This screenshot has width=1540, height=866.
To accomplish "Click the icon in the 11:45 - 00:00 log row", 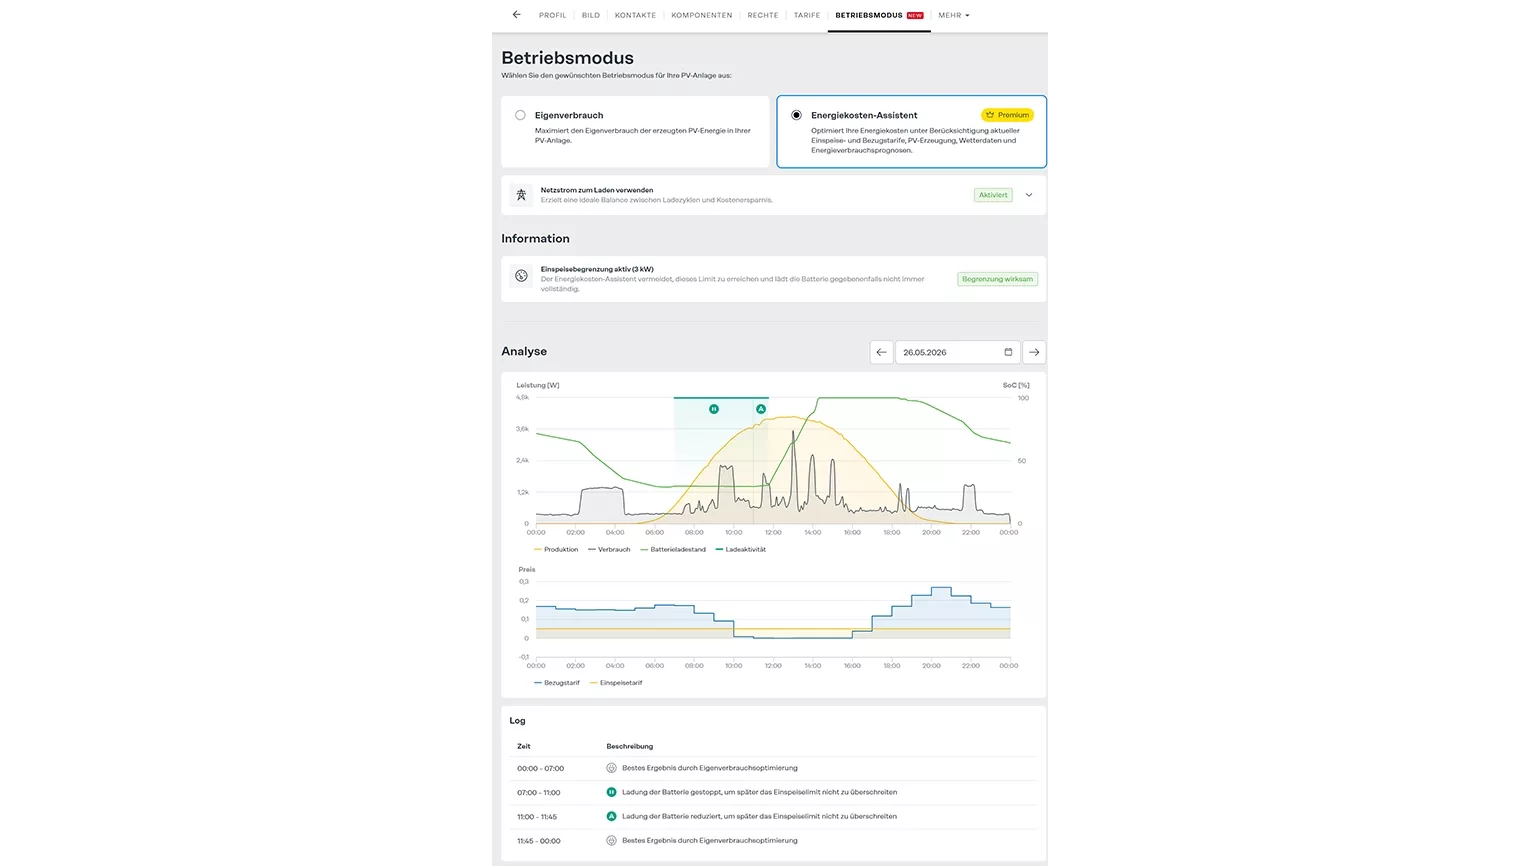I will (611, 840).
